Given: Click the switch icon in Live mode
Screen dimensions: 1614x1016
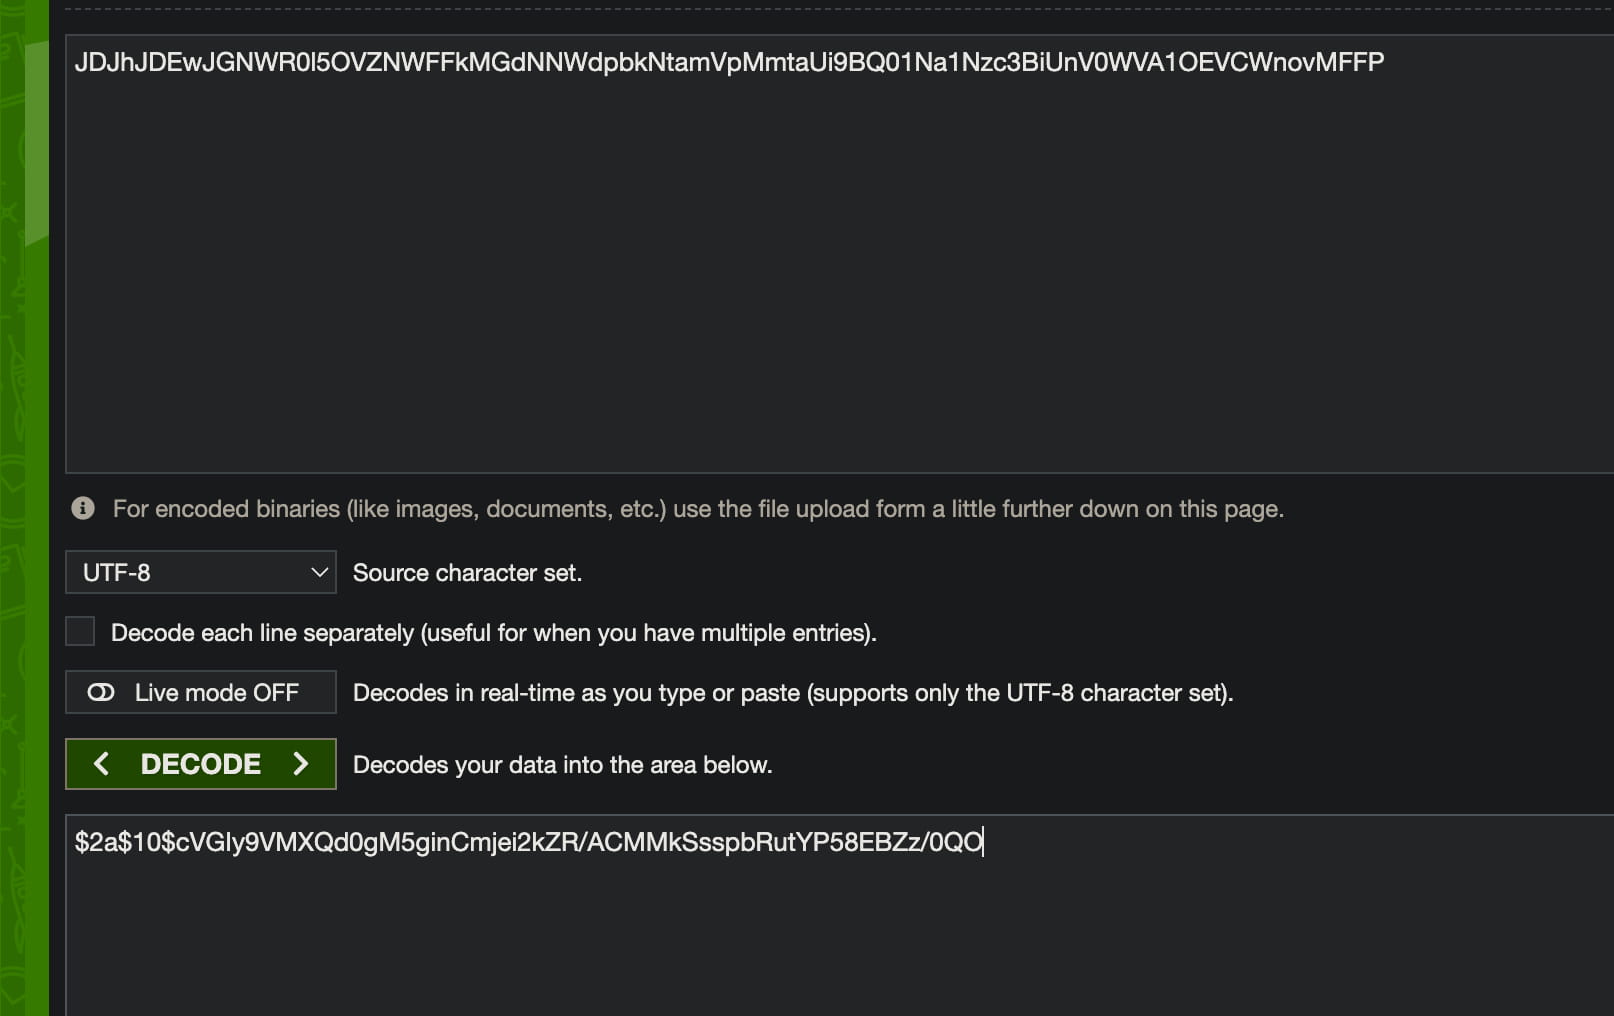Looking at the screenshot, I should (x=101, y=692).
